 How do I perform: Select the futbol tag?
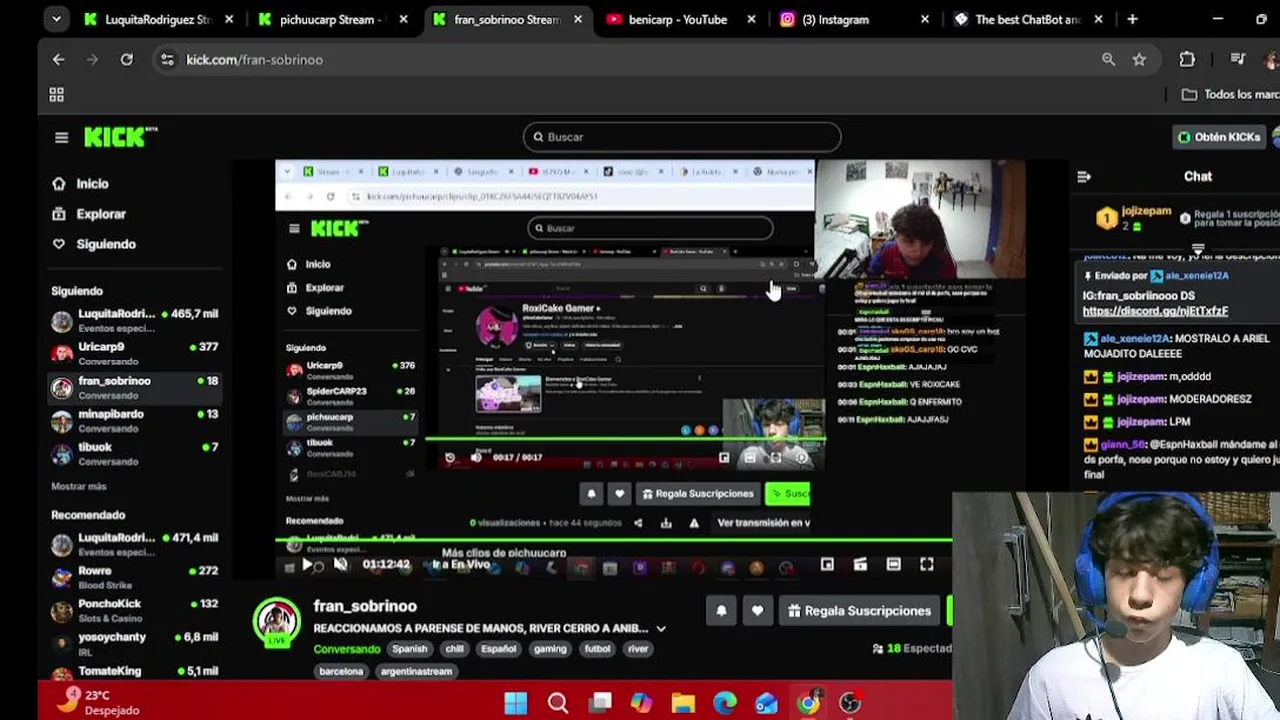[597, 649]
